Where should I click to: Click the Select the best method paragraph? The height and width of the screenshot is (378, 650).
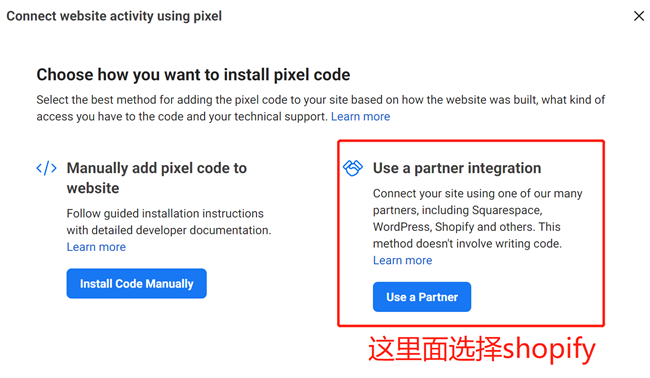[320, 108]
